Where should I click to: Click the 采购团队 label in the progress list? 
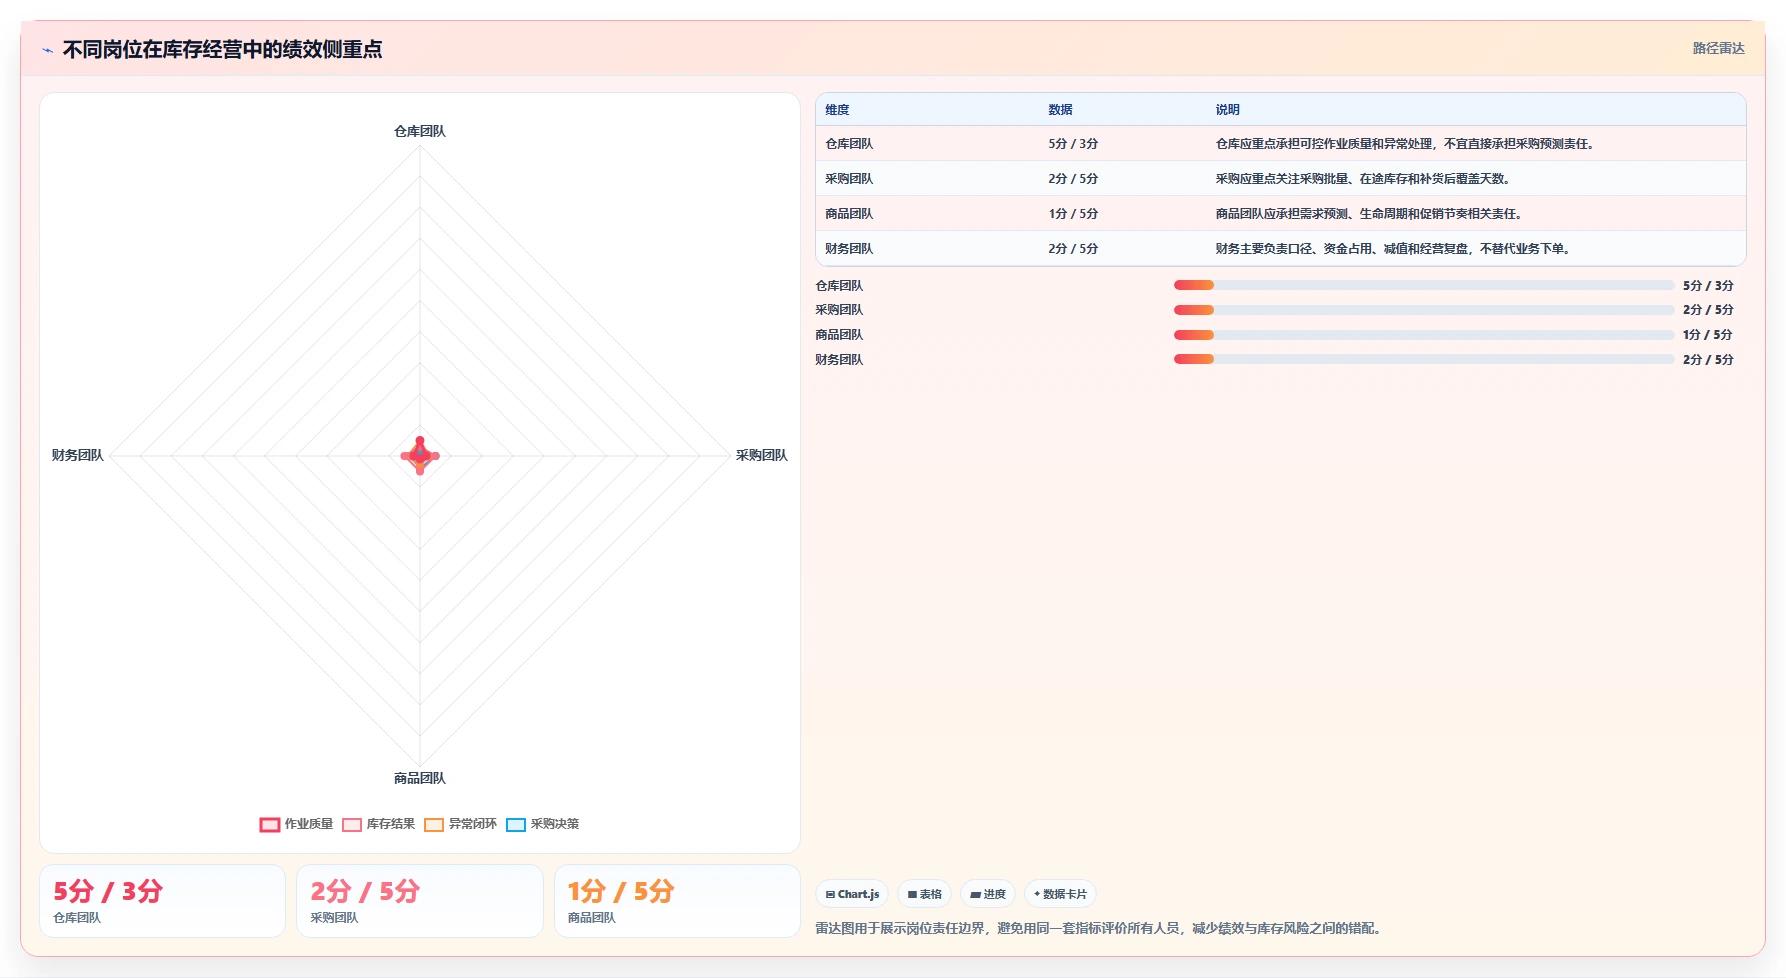(x=839, y=310)
